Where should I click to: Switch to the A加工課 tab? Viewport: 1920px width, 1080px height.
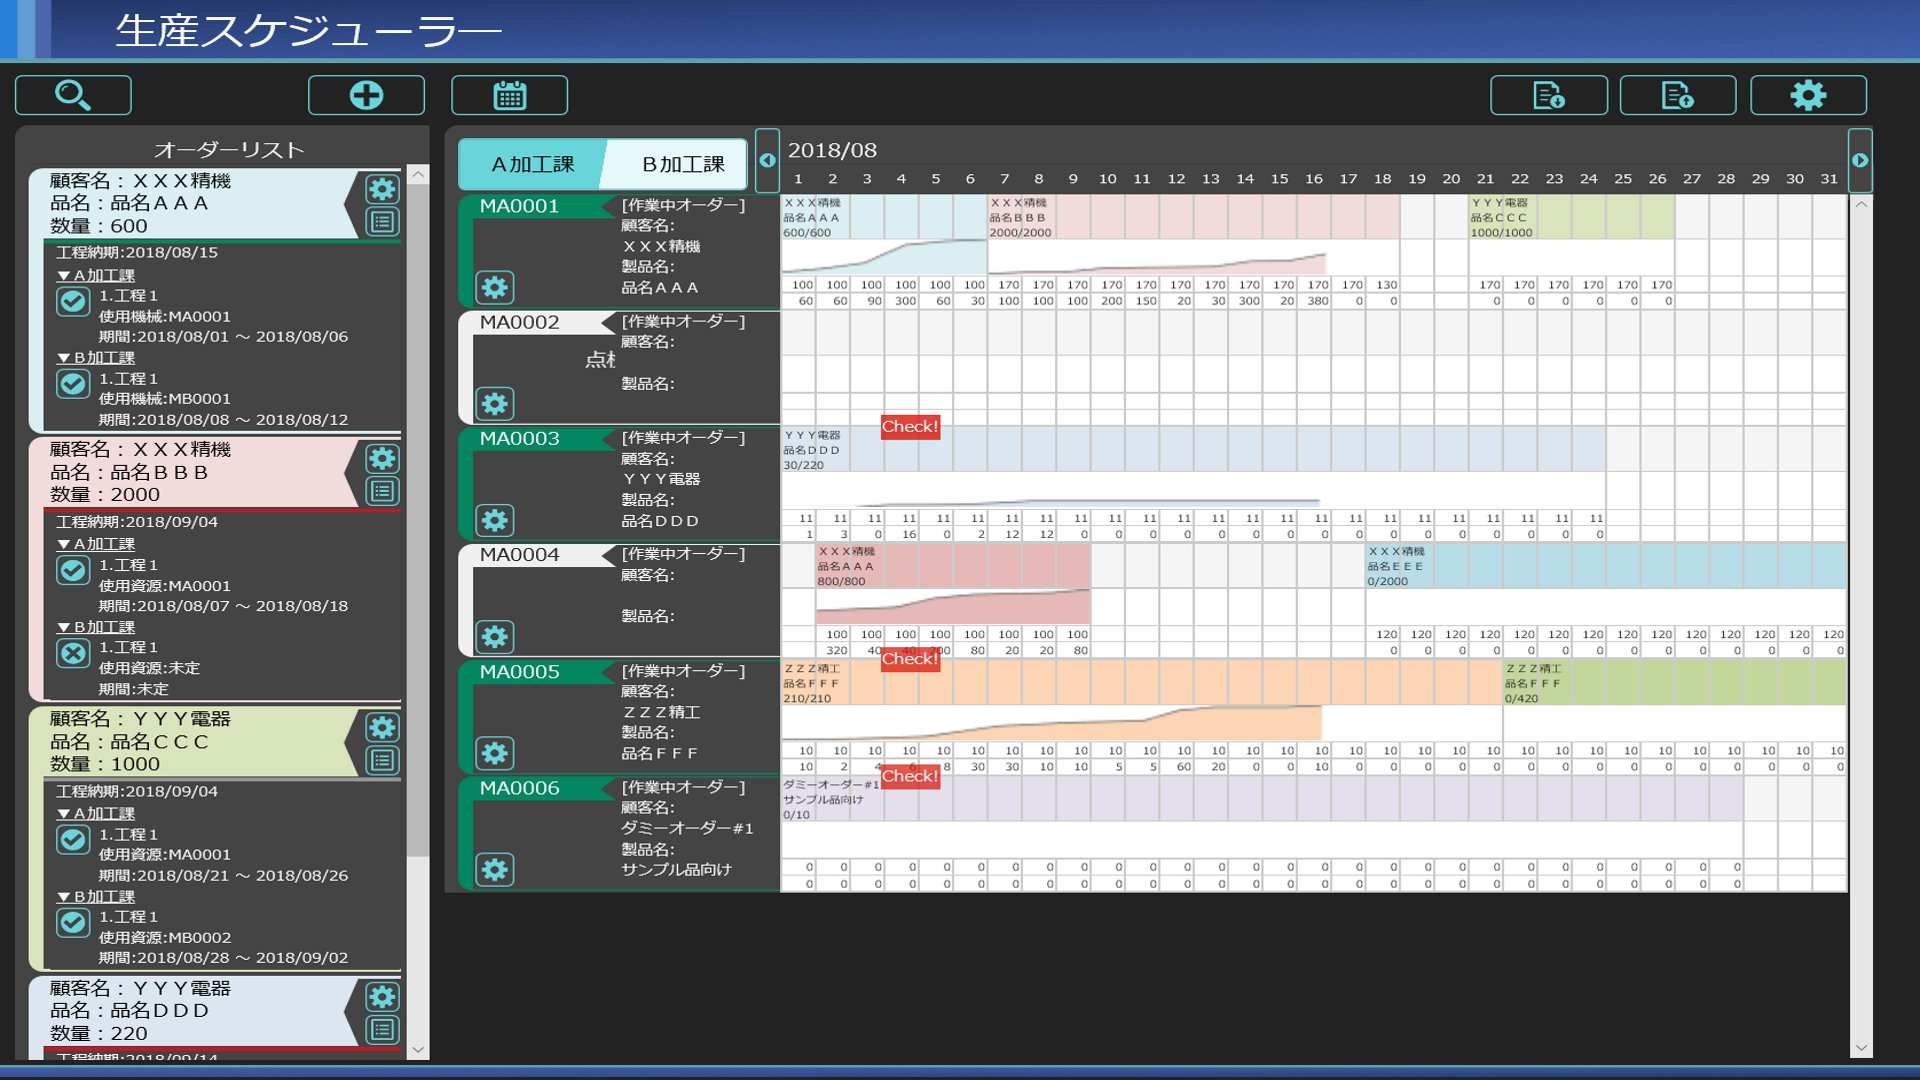coord(532,164)
